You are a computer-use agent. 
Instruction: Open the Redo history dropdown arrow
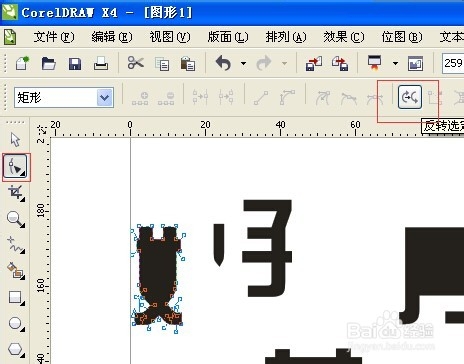point(284,63)
